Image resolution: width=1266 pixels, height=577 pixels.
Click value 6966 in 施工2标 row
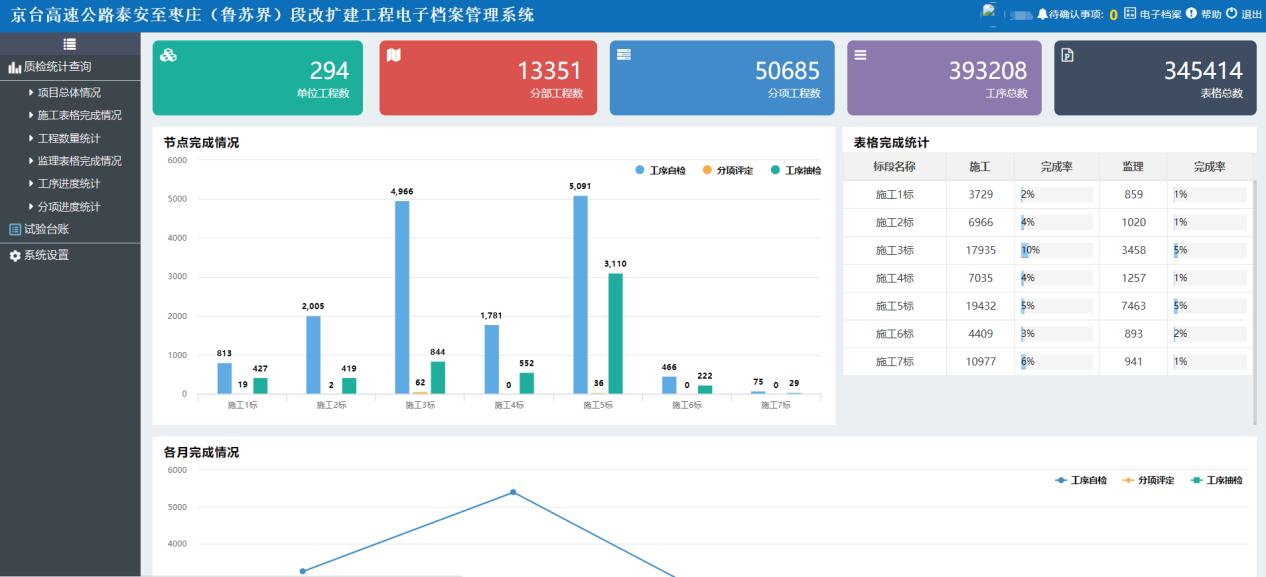click(x=981, y=223)
